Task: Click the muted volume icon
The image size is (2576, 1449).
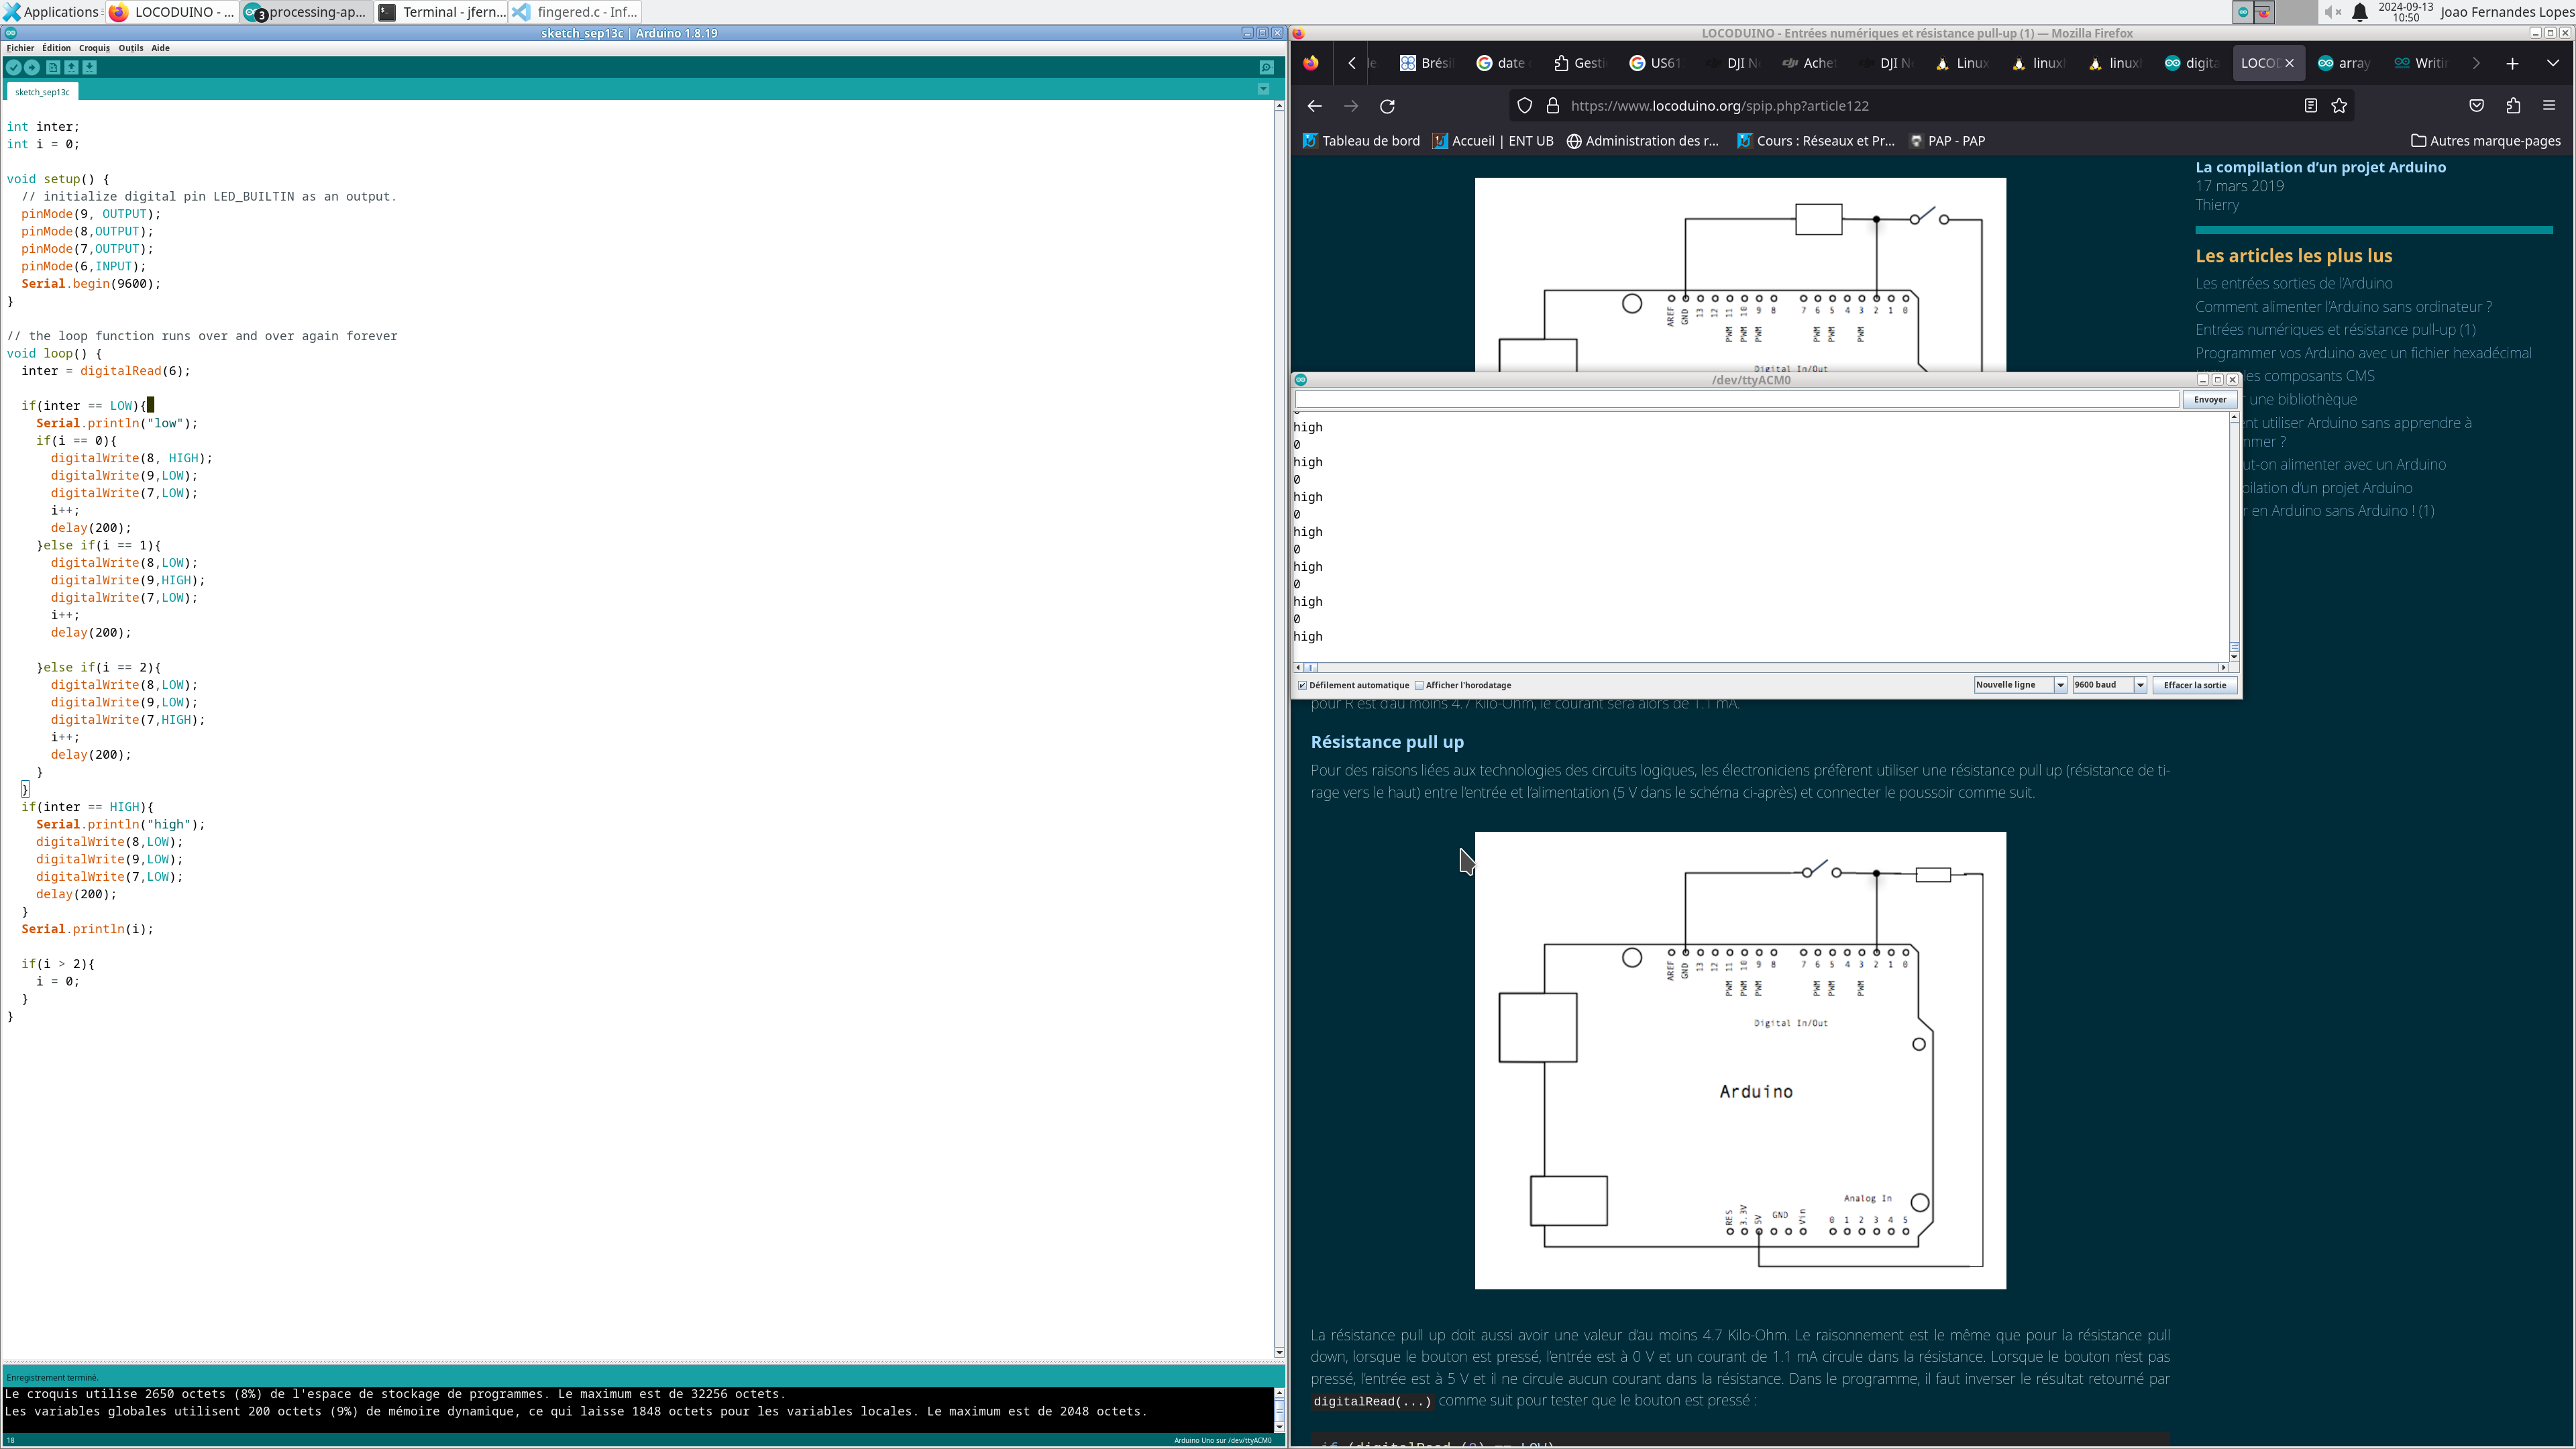Action: click(x=2332, y=12)
